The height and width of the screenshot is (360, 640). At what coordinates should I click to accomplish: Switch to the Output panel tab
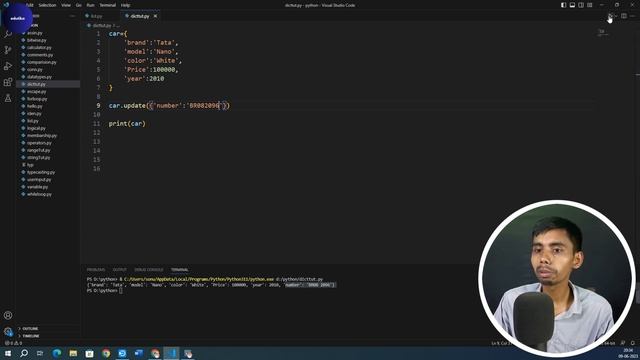coord(120,270)
